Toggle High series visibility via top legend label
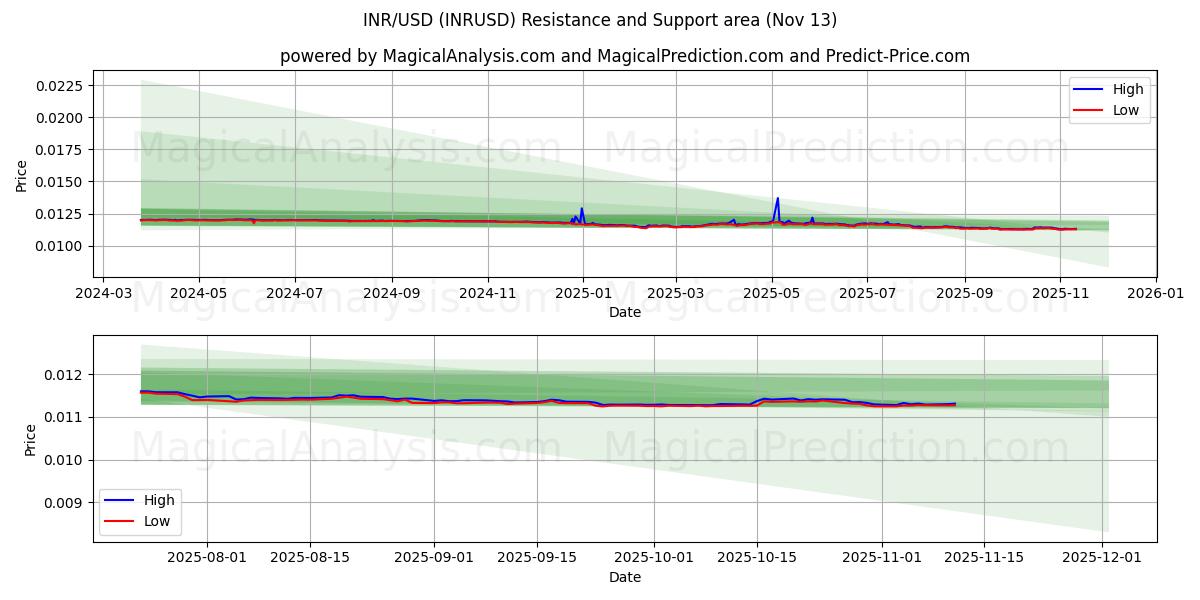This screenshot has width=1200, height=600. click(x=1127, y=89)
